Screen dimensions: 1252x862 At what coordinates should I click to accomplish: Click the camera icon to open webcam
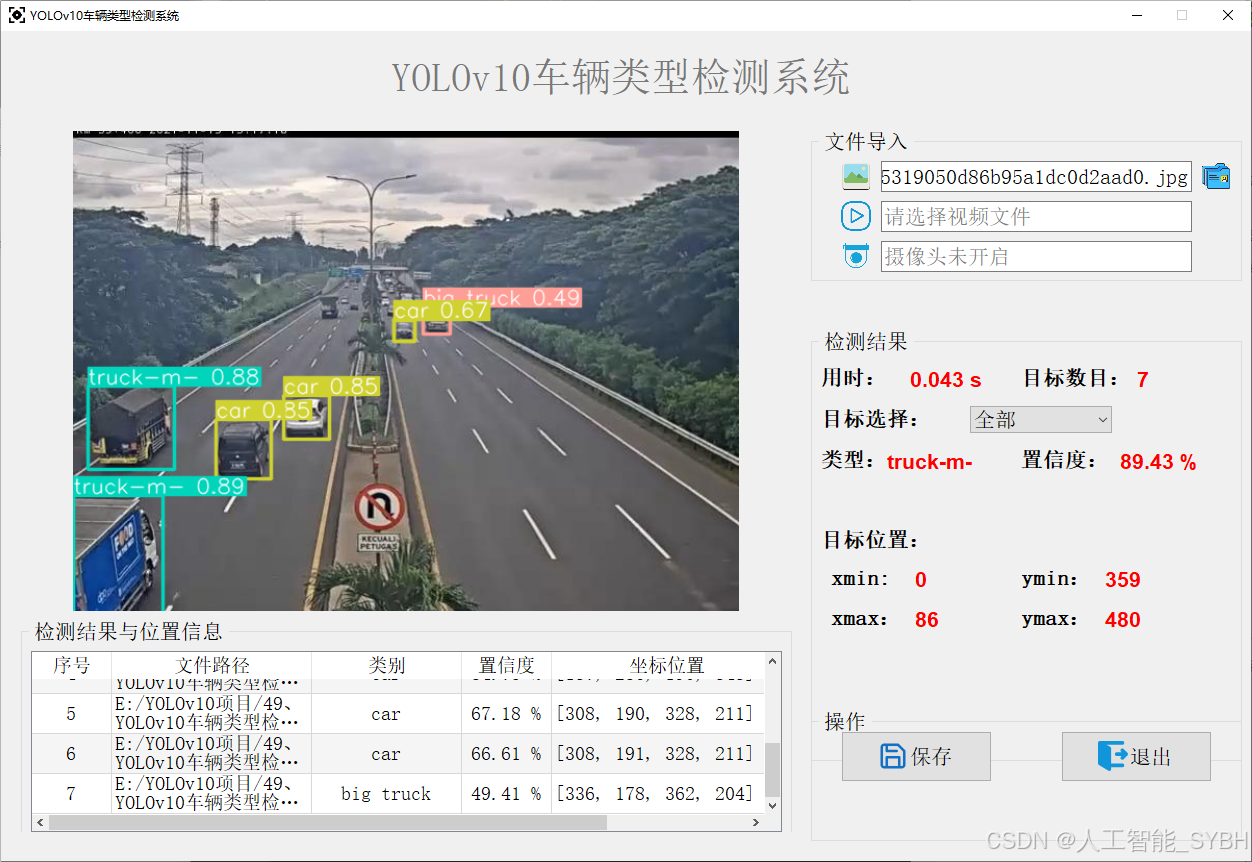[856, 256]
